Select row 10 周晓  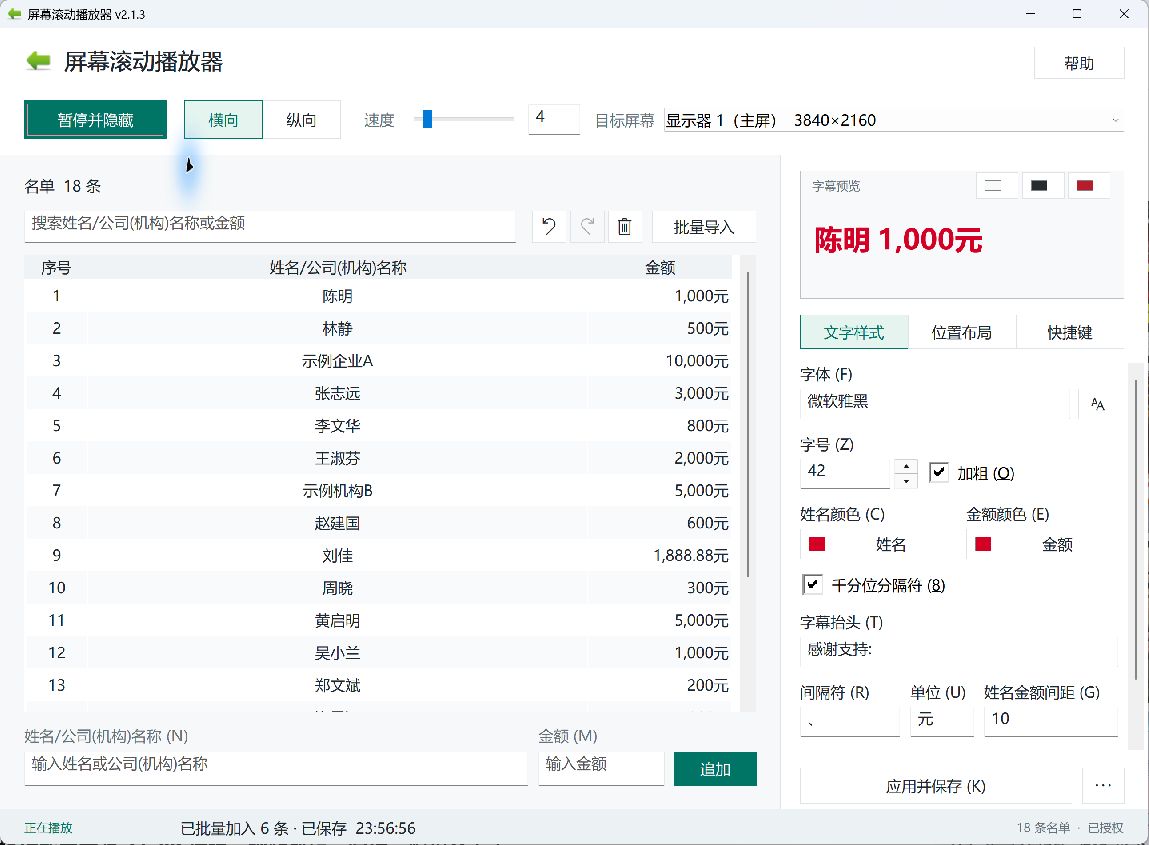click(378, 588)
